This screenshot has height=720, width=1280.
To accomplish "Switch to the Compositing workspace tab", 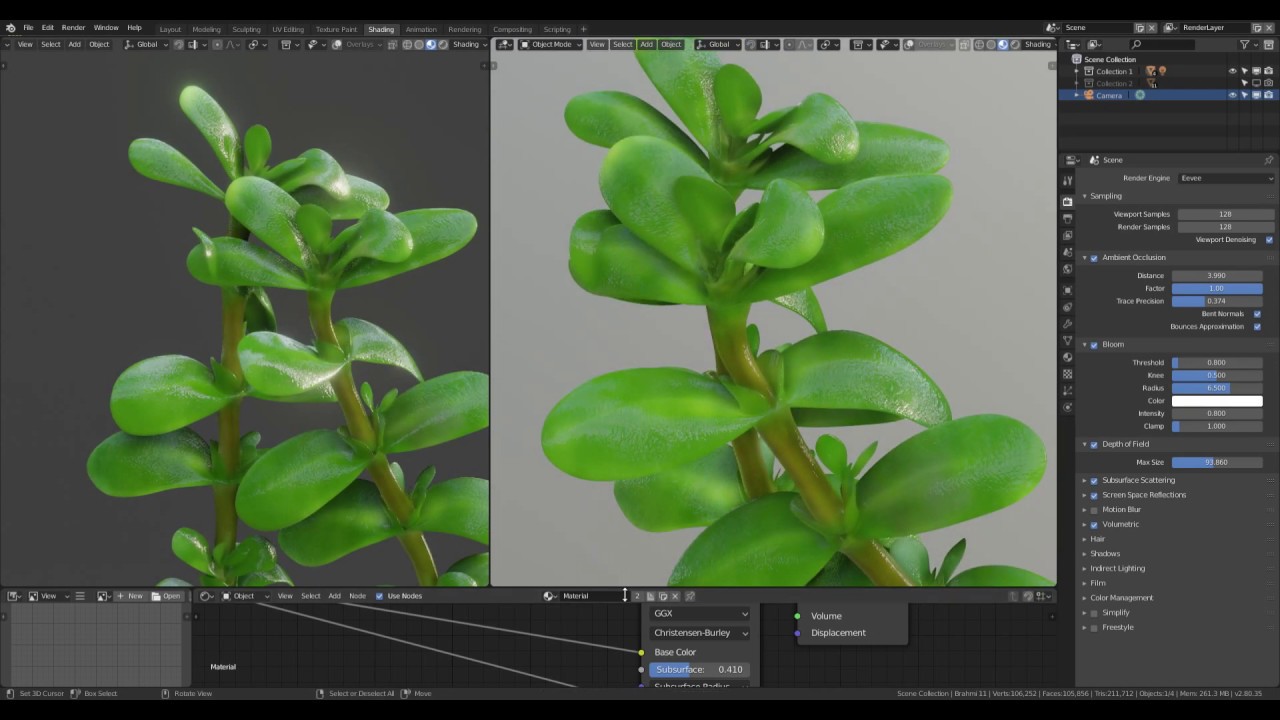I will tap(512, 29).
